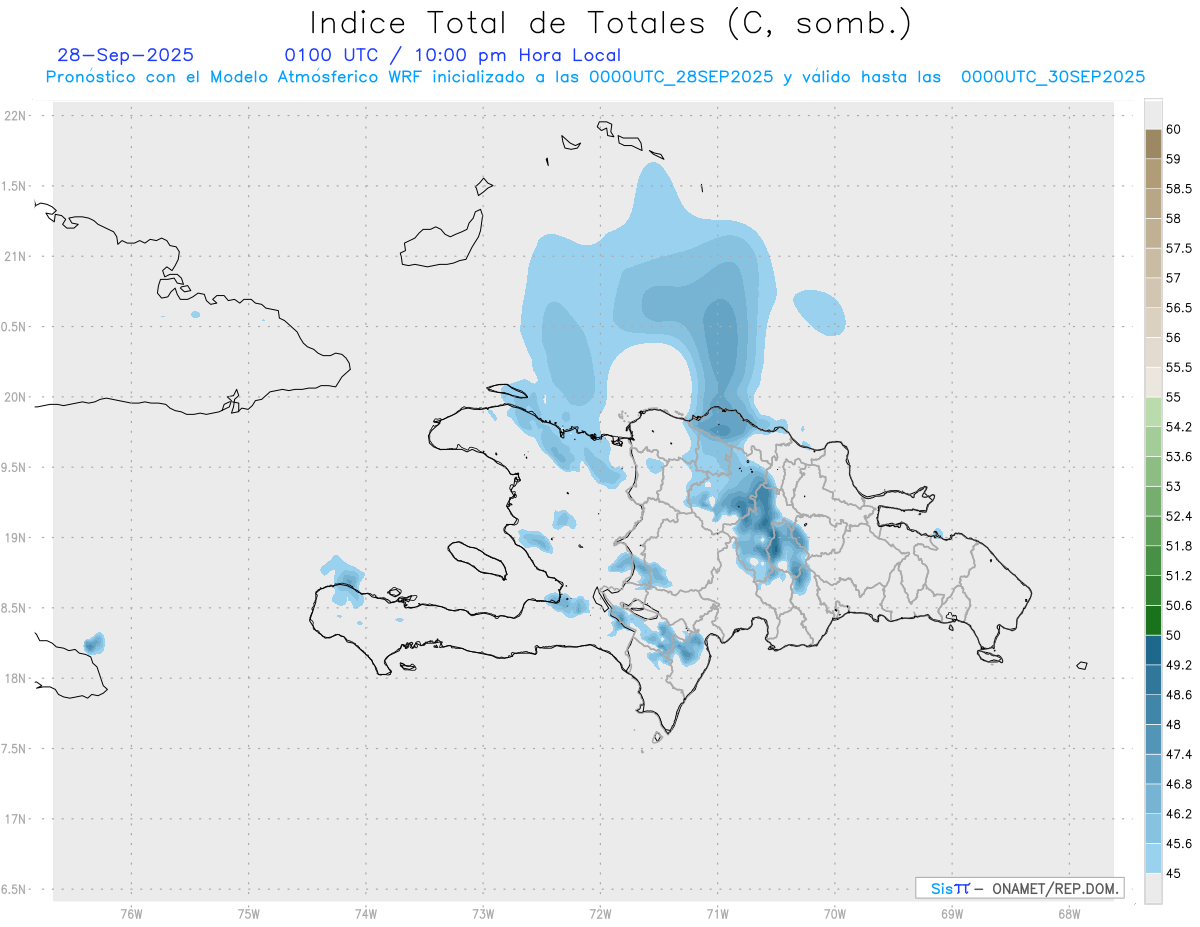Click the '68W' longitude label
This screenshot has width=1200, height=927.
click(x=1069, y=914)
